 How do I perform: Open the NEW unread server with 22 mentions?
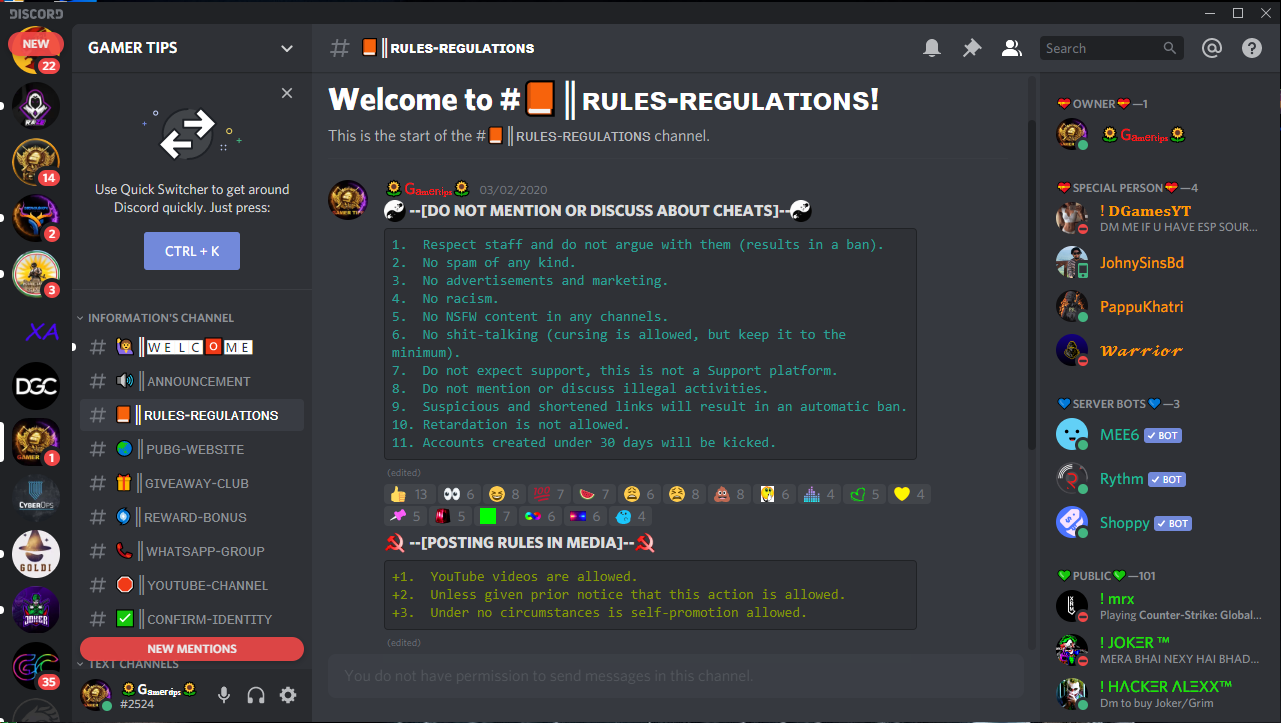[x=36, y=50]
